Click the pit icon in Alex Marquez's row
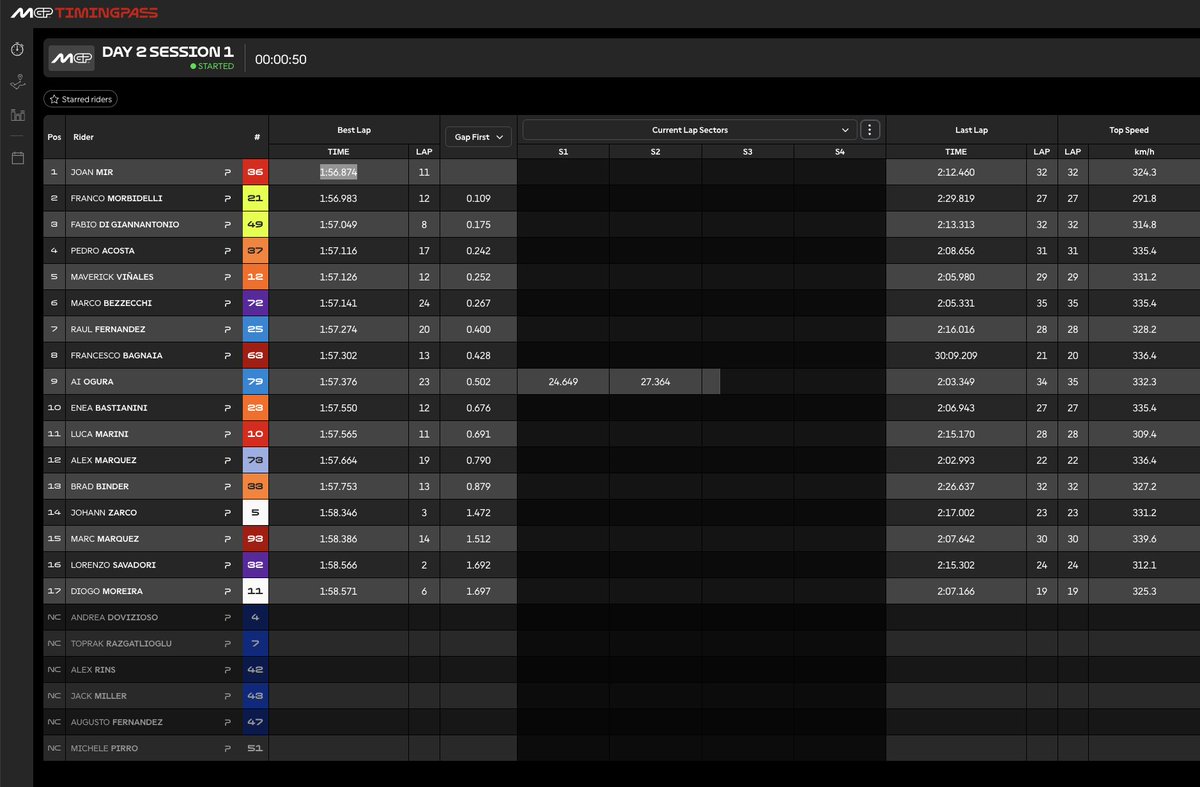This screenshot has width=1200, height=787. 227,460
